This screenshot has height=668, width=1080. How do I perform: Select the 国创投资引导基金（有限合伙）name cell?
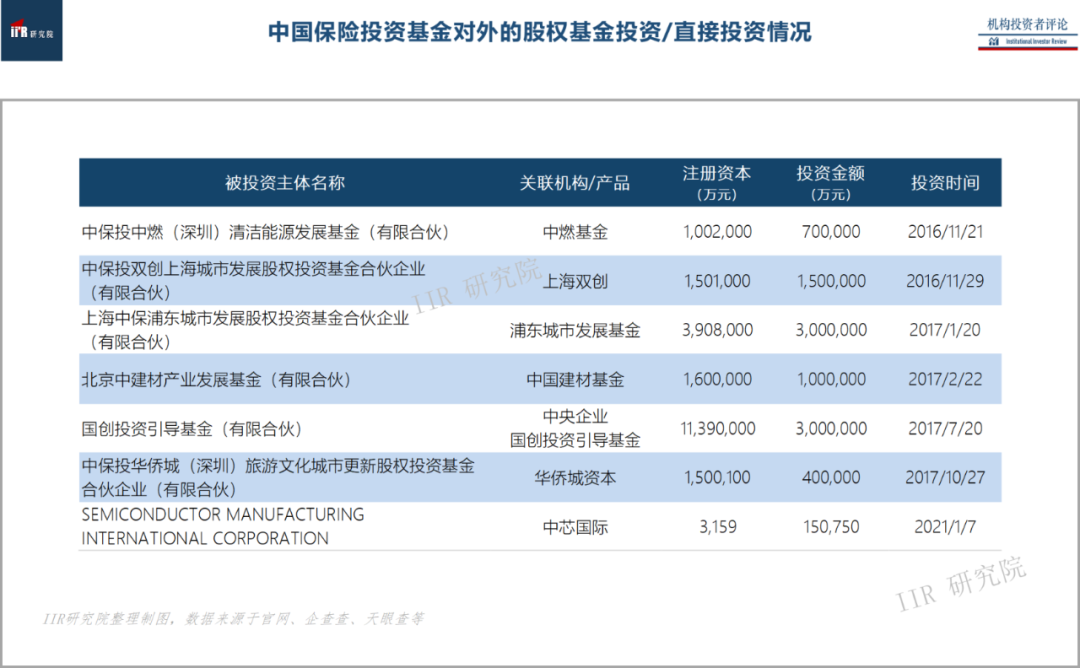[192, 429]
